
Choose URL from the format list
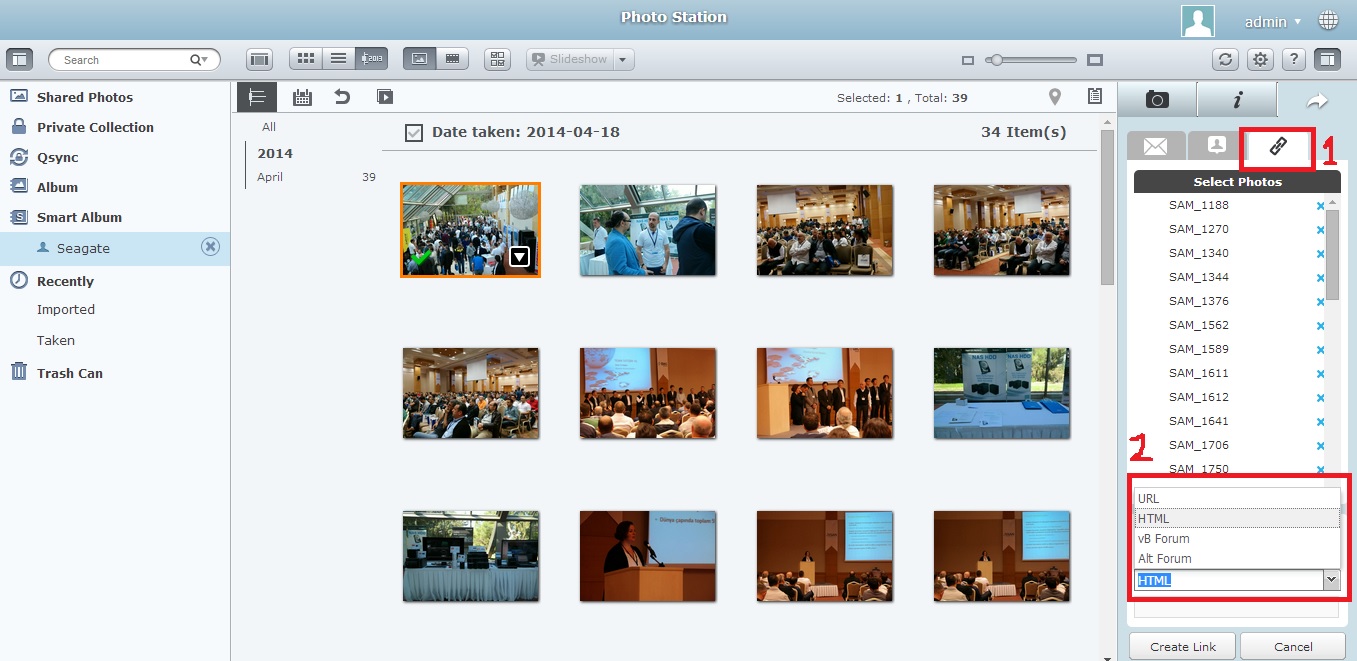1237,499
